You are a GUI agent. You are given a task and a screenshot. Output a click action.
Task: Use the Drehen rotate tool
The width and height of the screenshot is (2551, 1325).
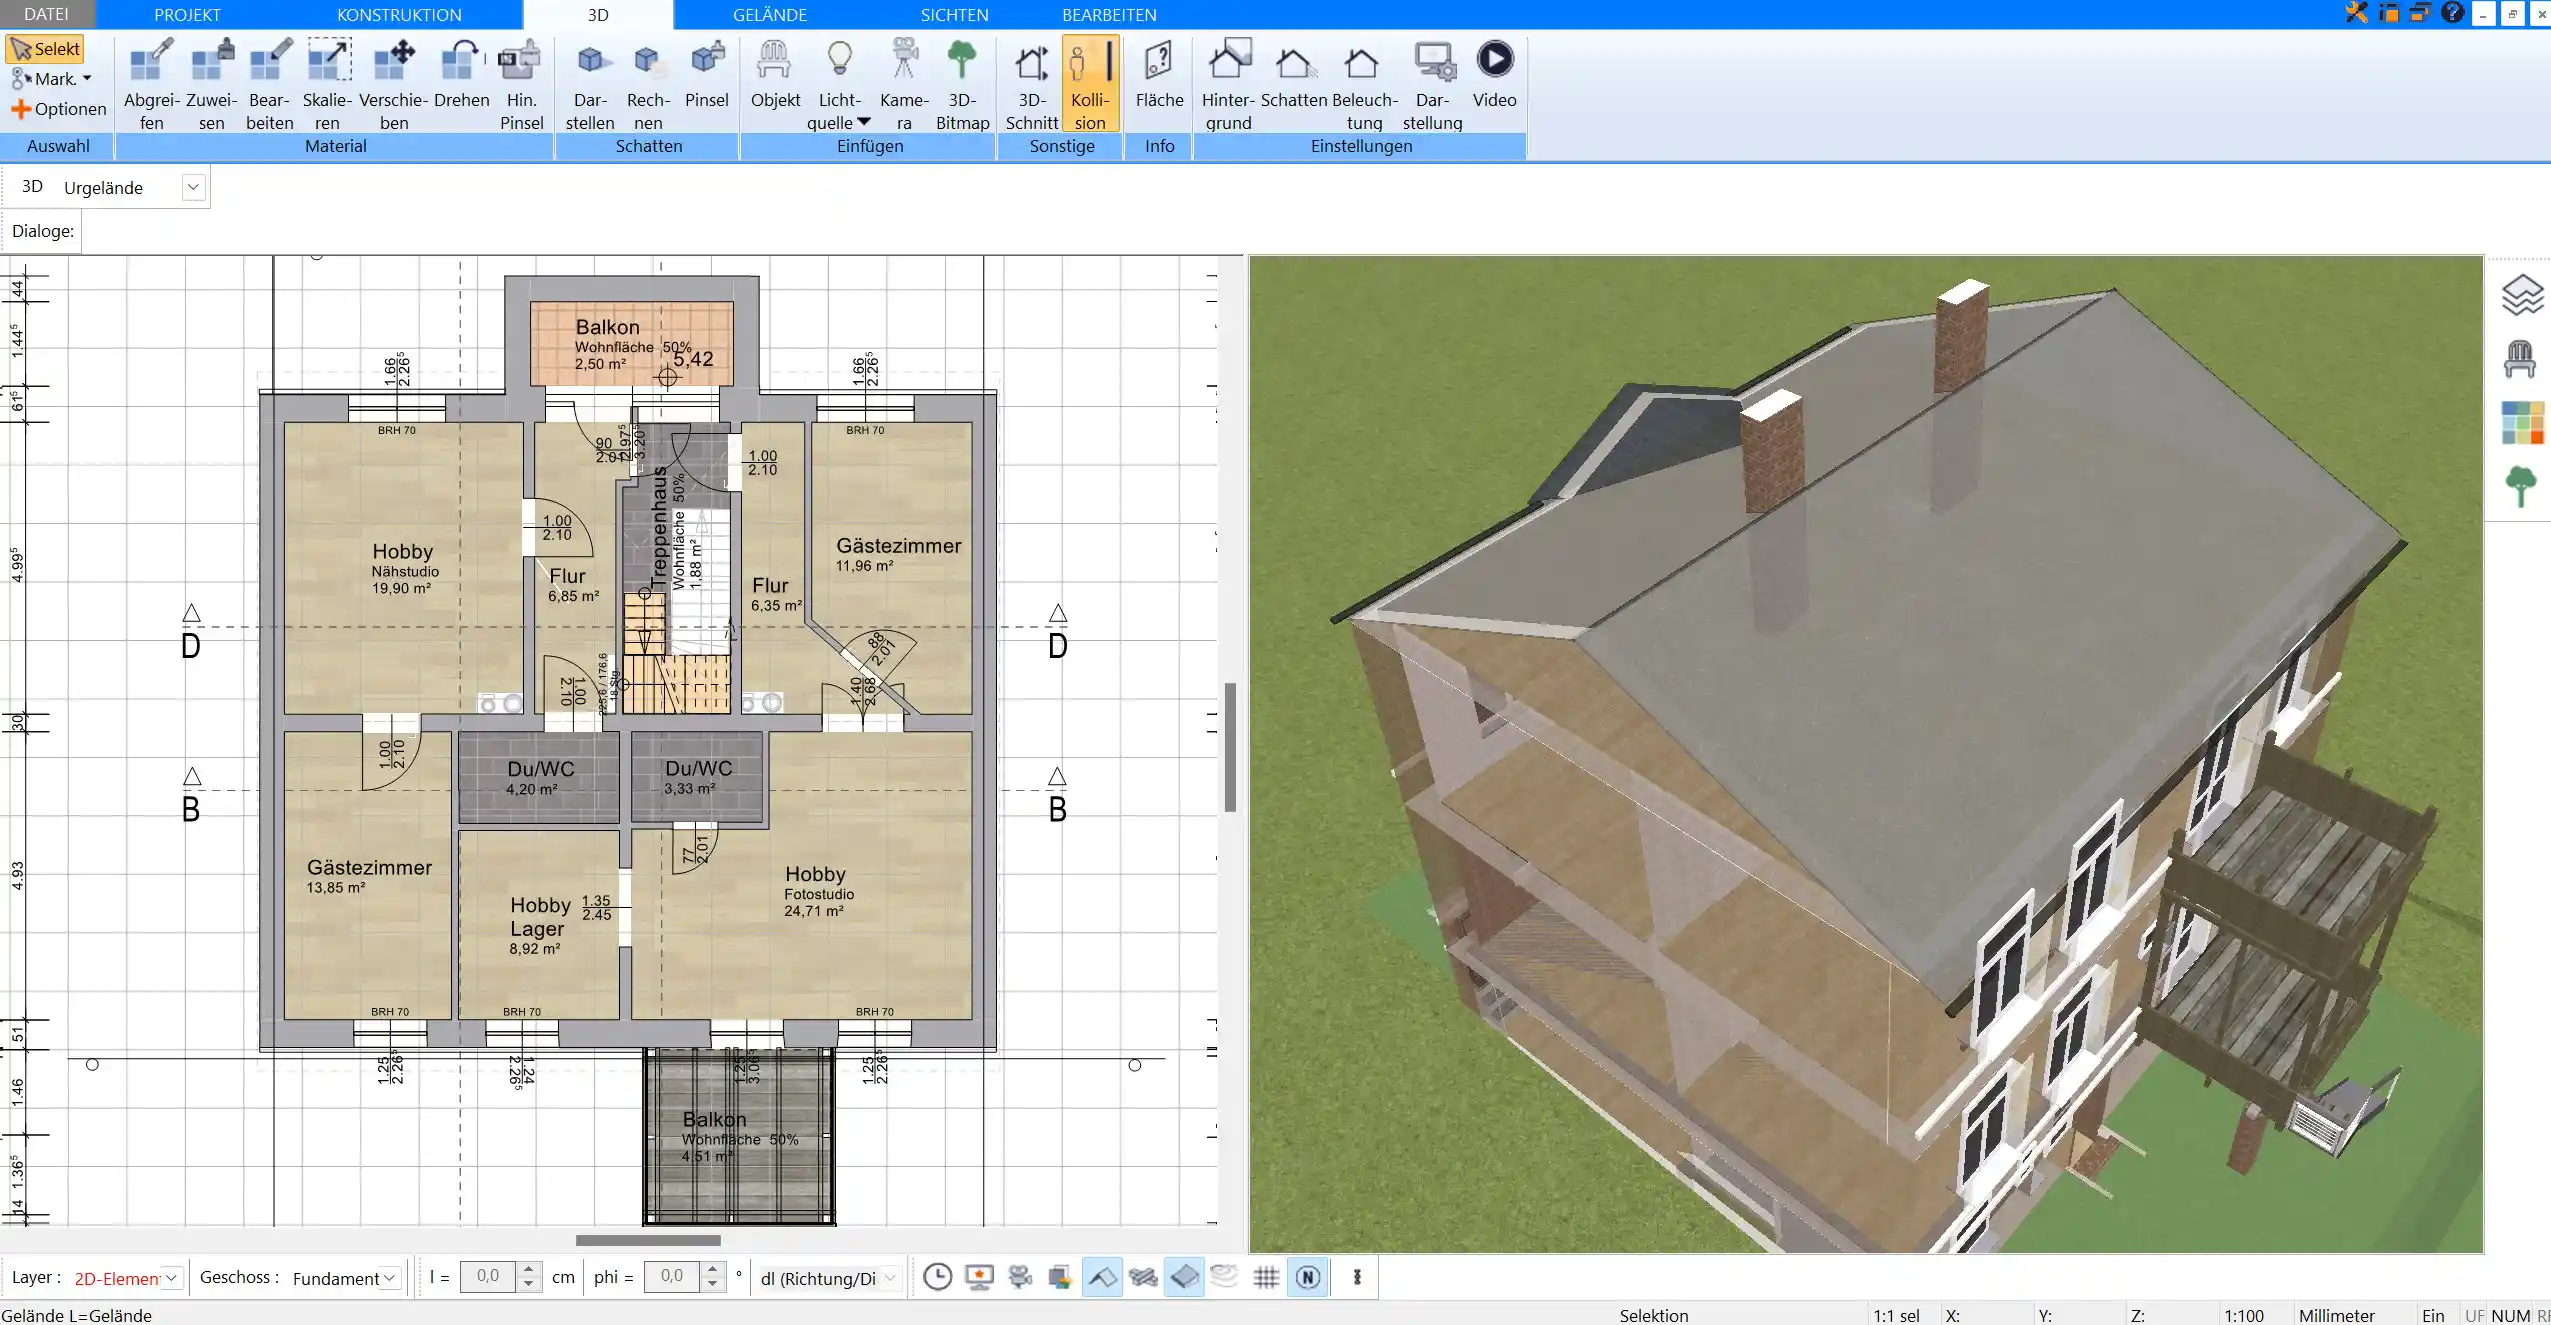462,74
